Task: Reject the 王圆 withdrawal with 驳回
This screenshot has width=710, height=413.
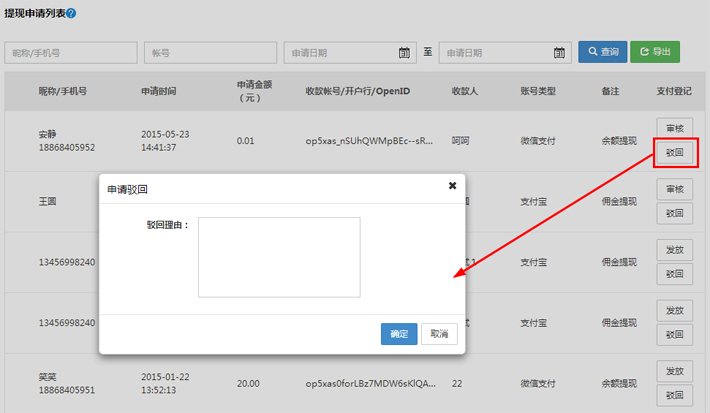Action: 674,213
